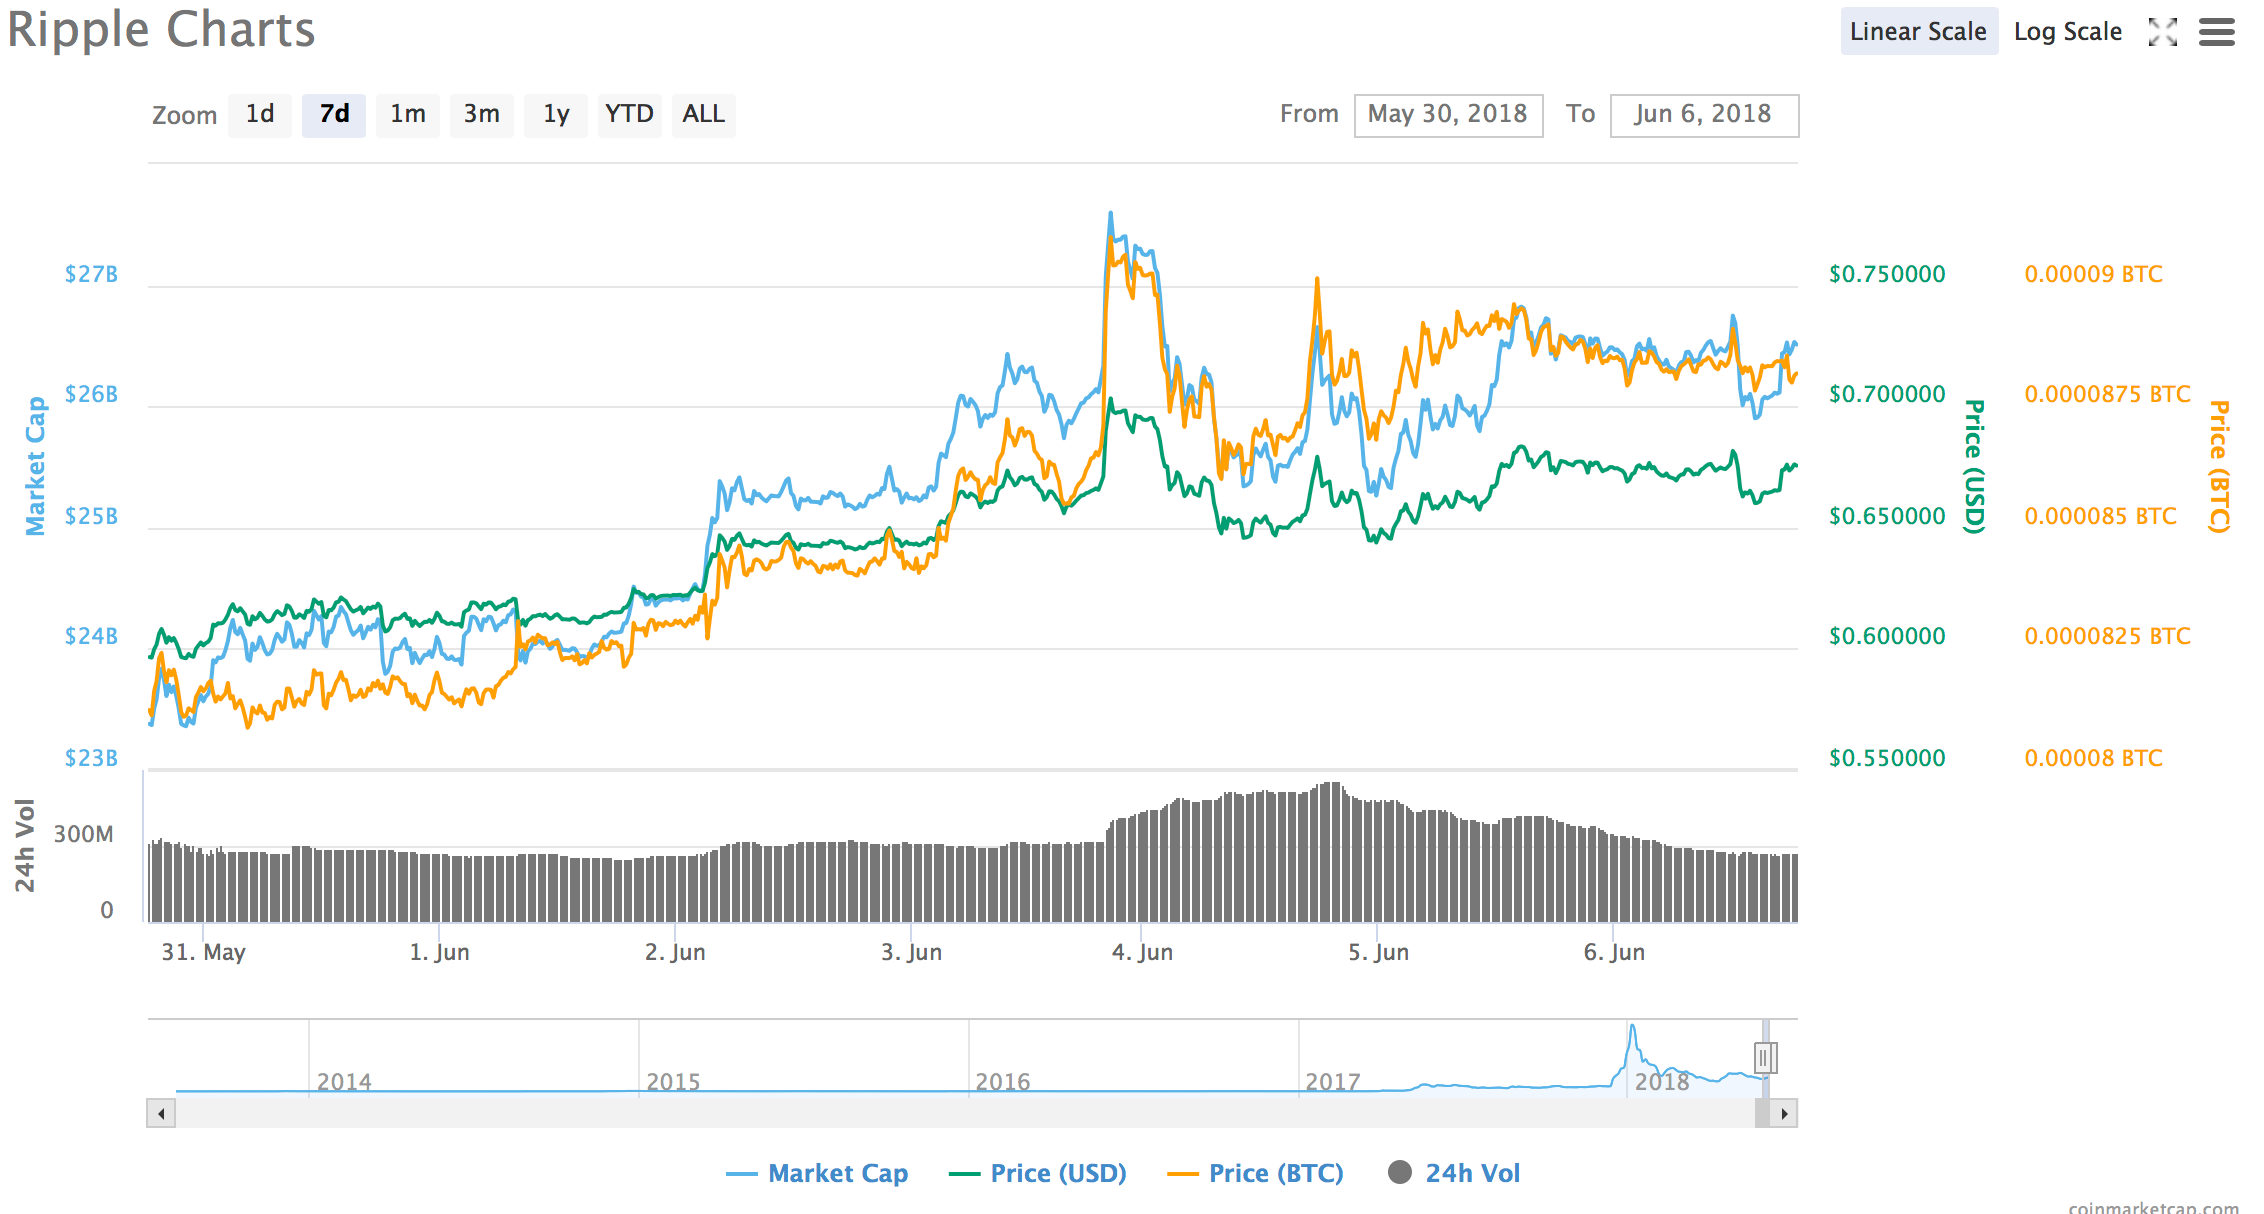Zoom chart to 1m range
The width and height of the screenshot is (2264, 1214).
coord(408,115)
